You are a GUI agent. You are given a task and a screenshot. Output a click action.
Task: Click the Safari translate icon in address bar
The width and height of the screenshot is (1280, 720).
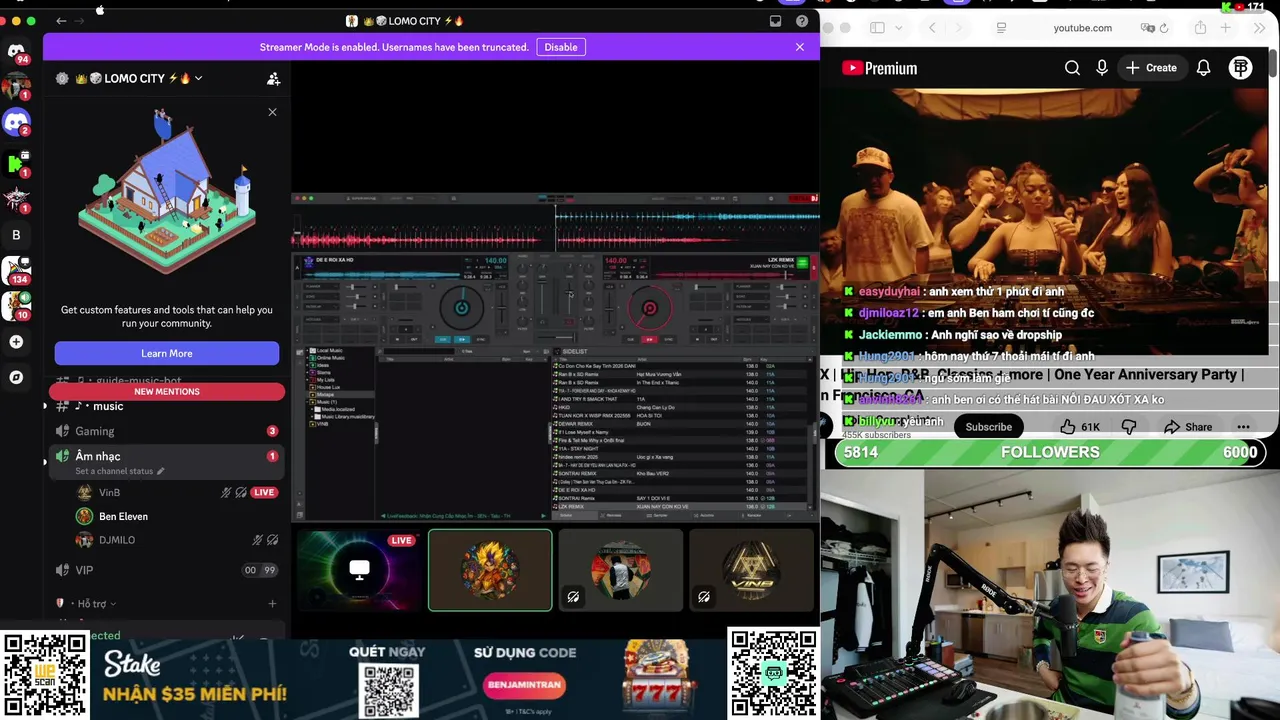pos(1148,28)
